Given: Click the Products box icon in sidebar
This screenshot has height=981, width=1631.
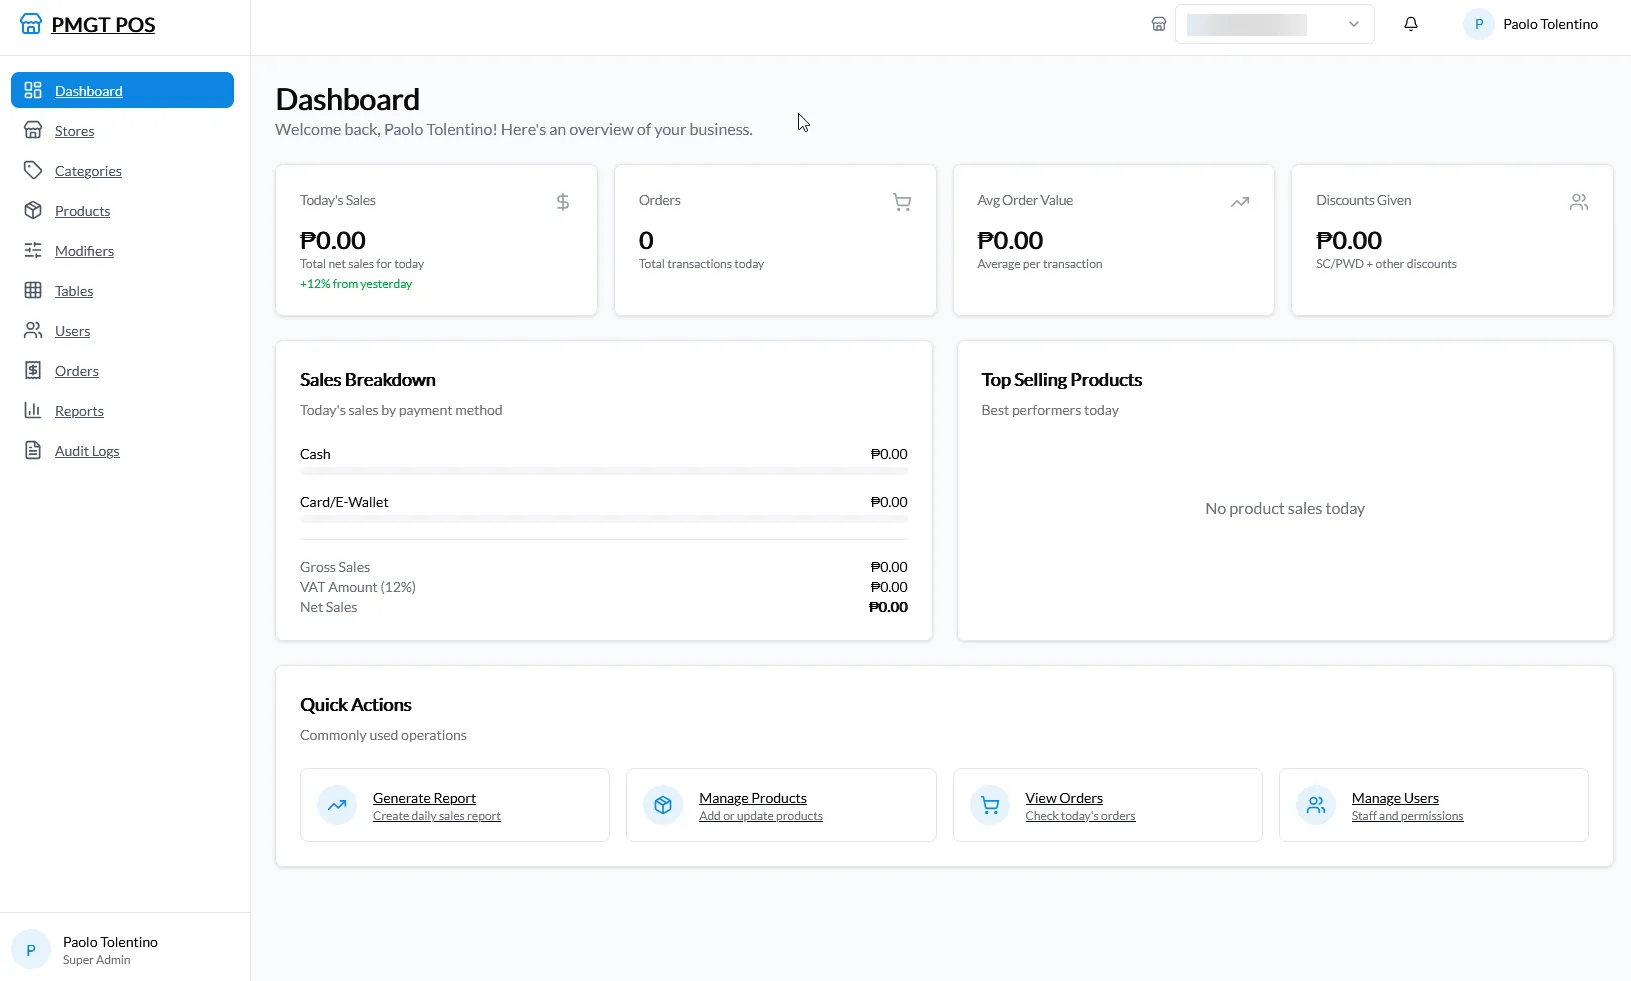Looking at the screenshot, I should pyautogui.click(x=33, y=210).
